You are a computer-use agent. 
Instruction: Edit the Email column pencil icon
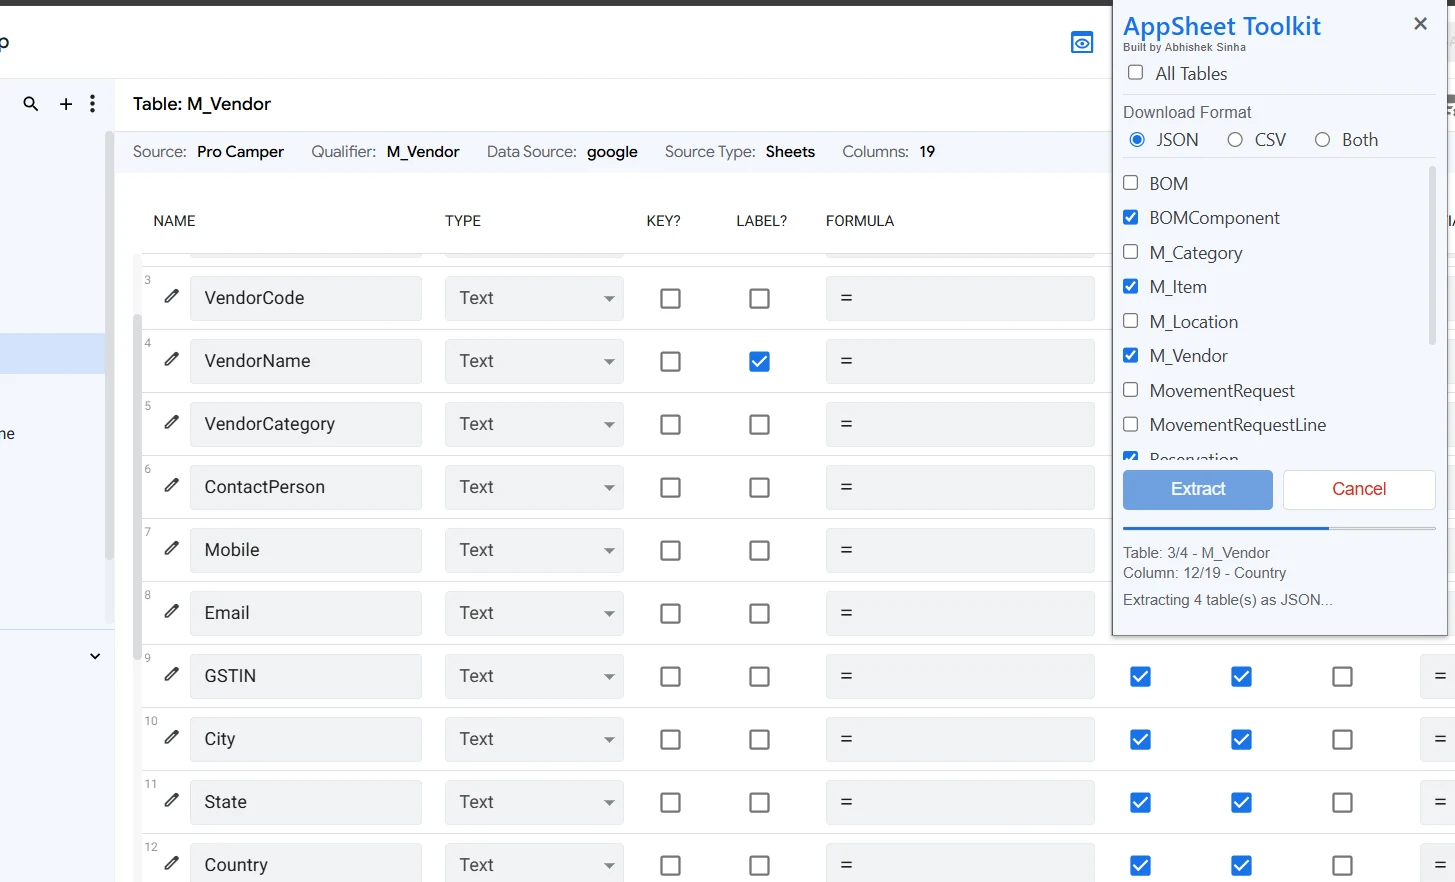coord(172,611)
